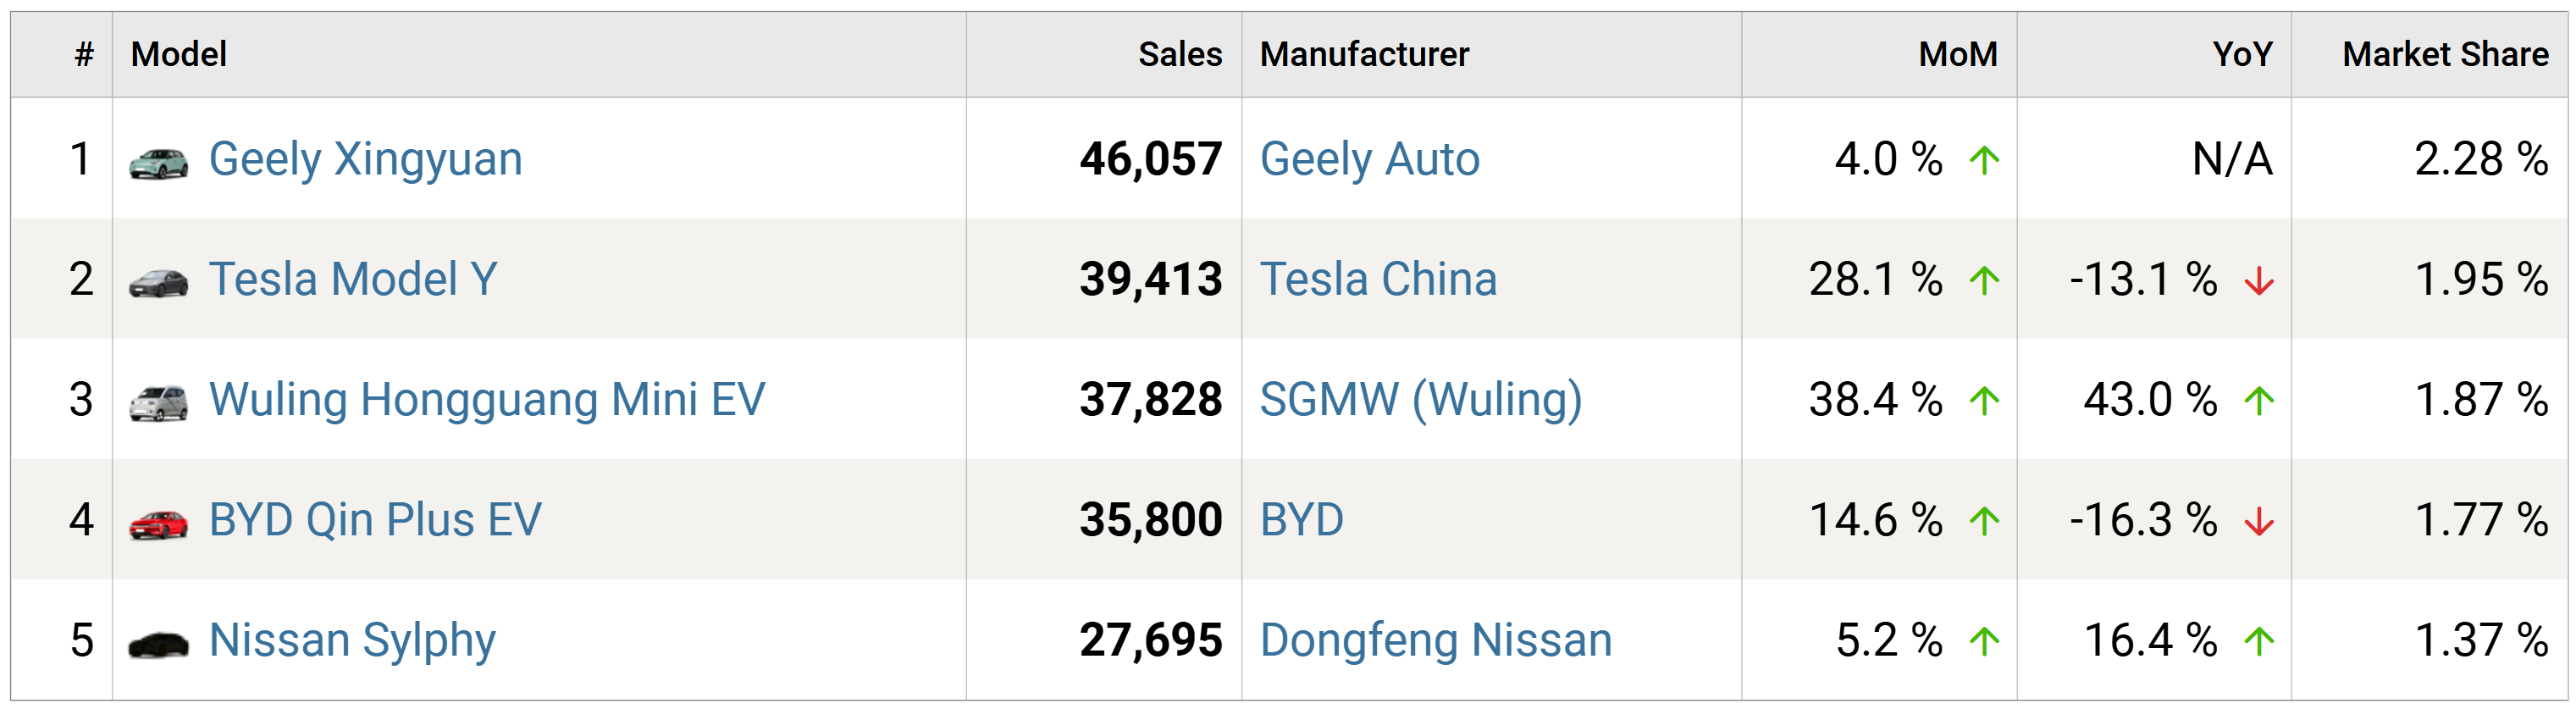Screen dimensions: 2576x709
Task: Click Geely Xingyuan green MoM up arrow
Action: (1985, 160)
